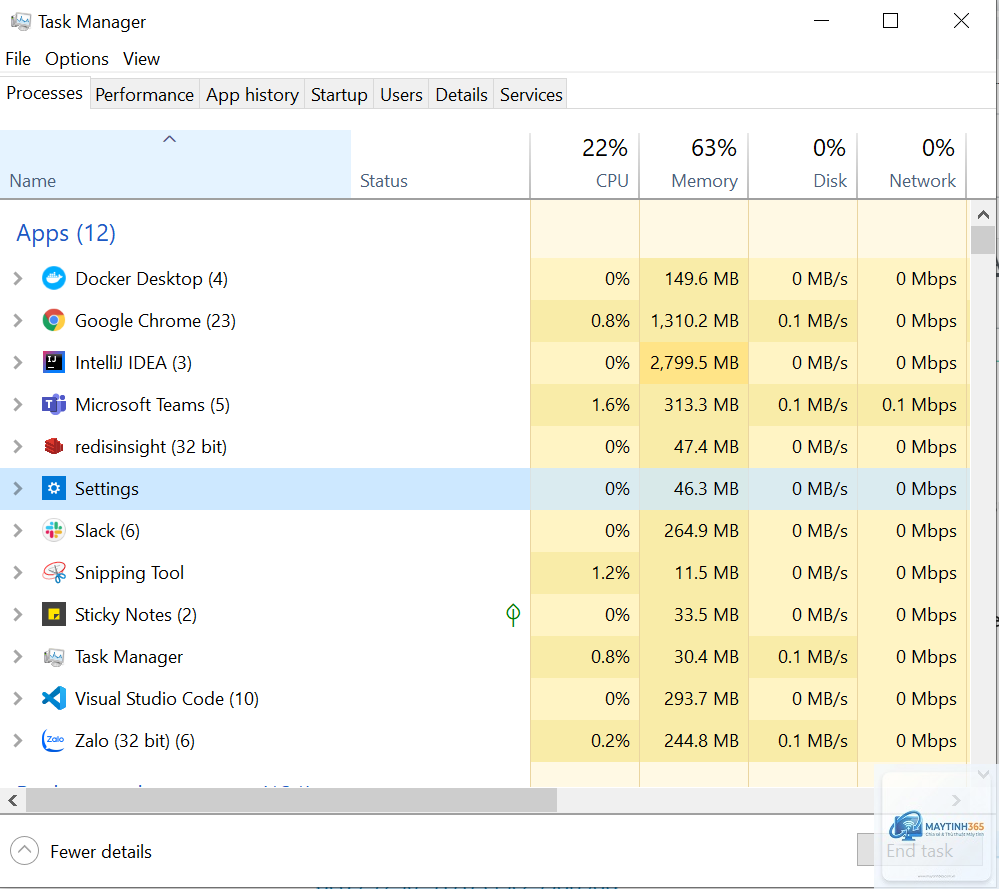Image resolution: width=999 pixels, height=889 pixels.
Task: Click the redisinsight red cube icon
Action: (x=54, y=447)
